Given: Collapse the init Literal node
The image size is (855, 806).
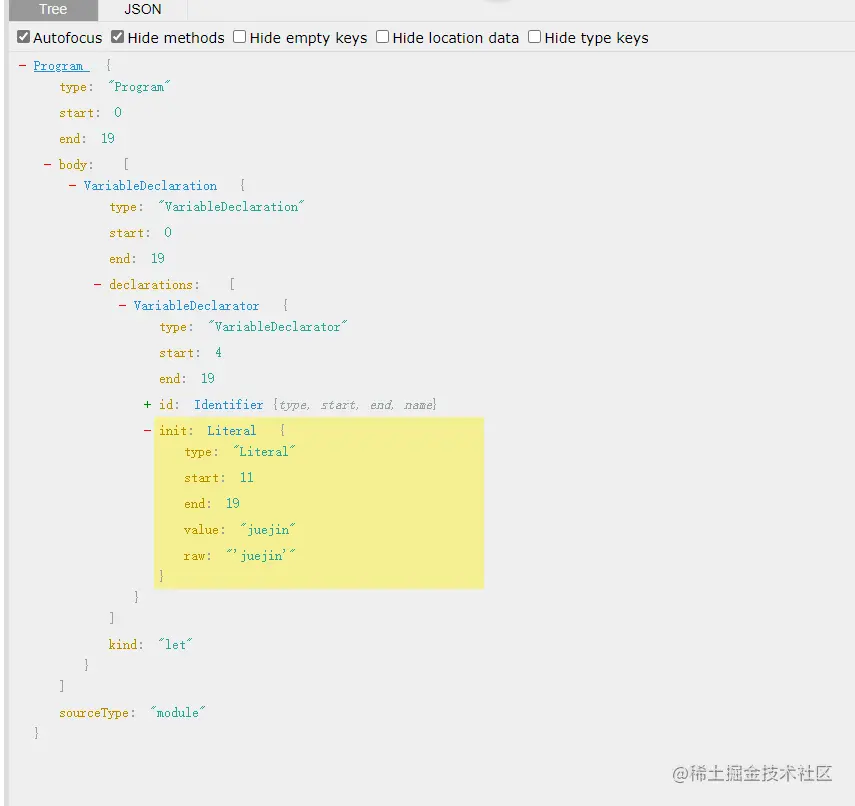Looking at the screenshot, I should pos(147,430).
